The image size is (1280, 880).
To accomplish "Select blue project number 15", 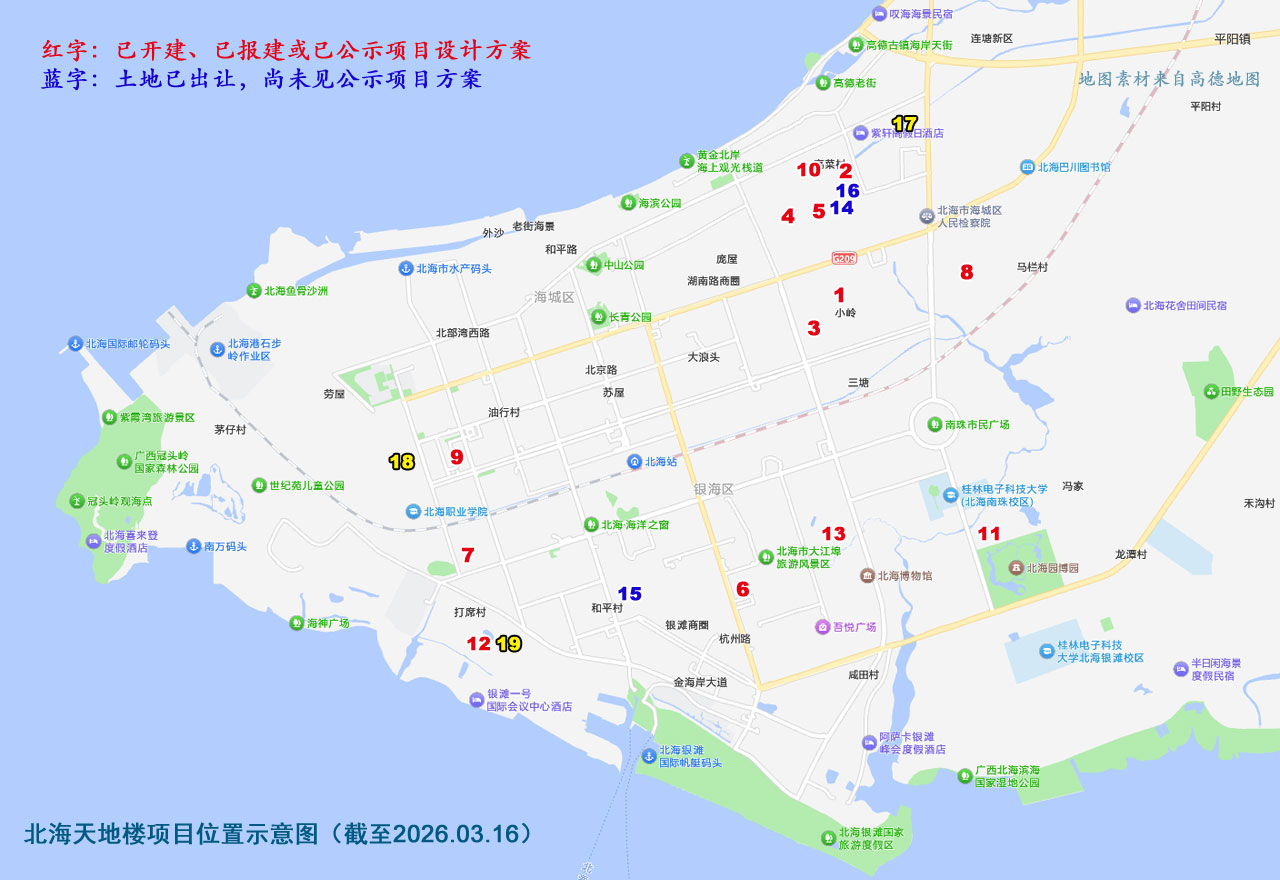I will tap(629, 593).
